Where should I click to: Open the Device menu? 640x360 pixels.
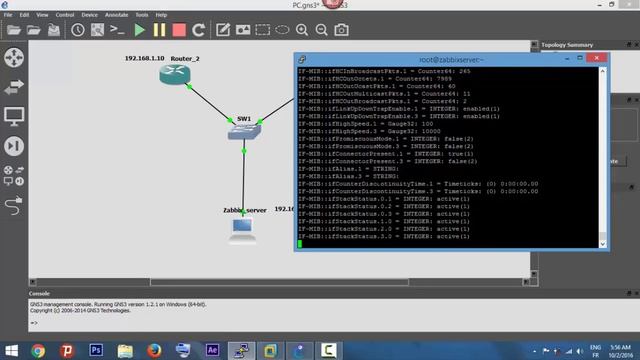pos(89,15)
